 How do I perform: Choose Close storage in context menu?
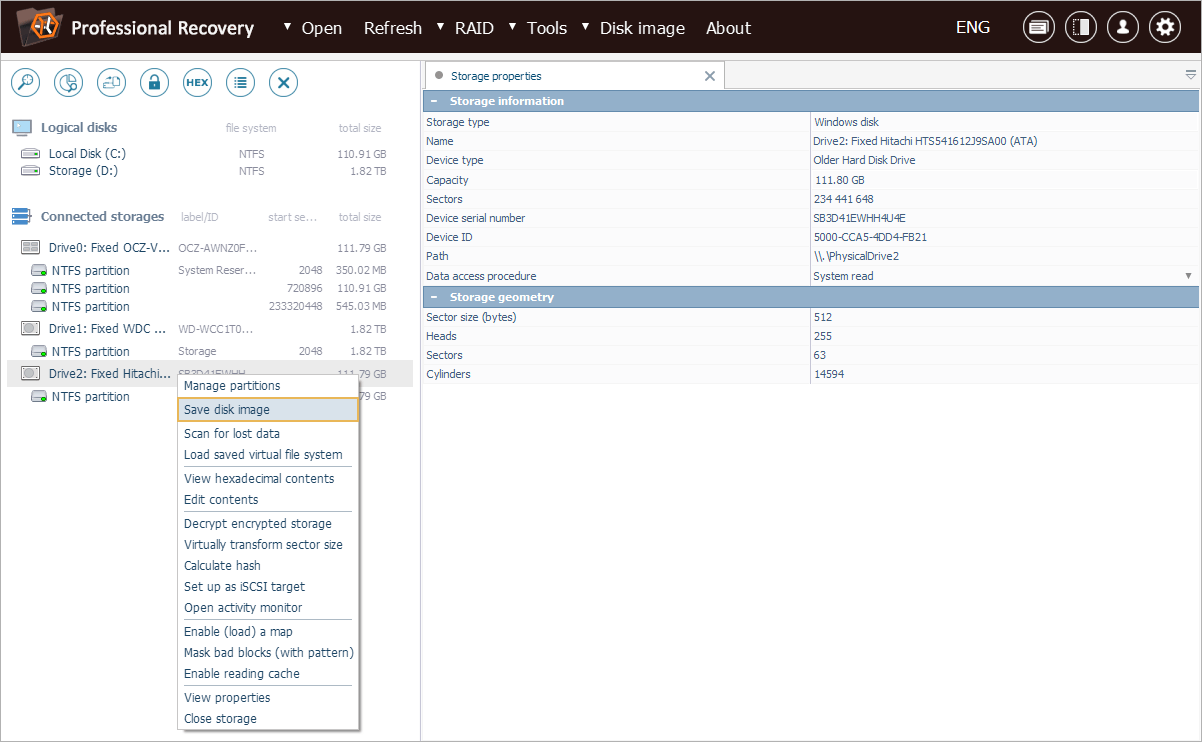(x=268, y=719)
